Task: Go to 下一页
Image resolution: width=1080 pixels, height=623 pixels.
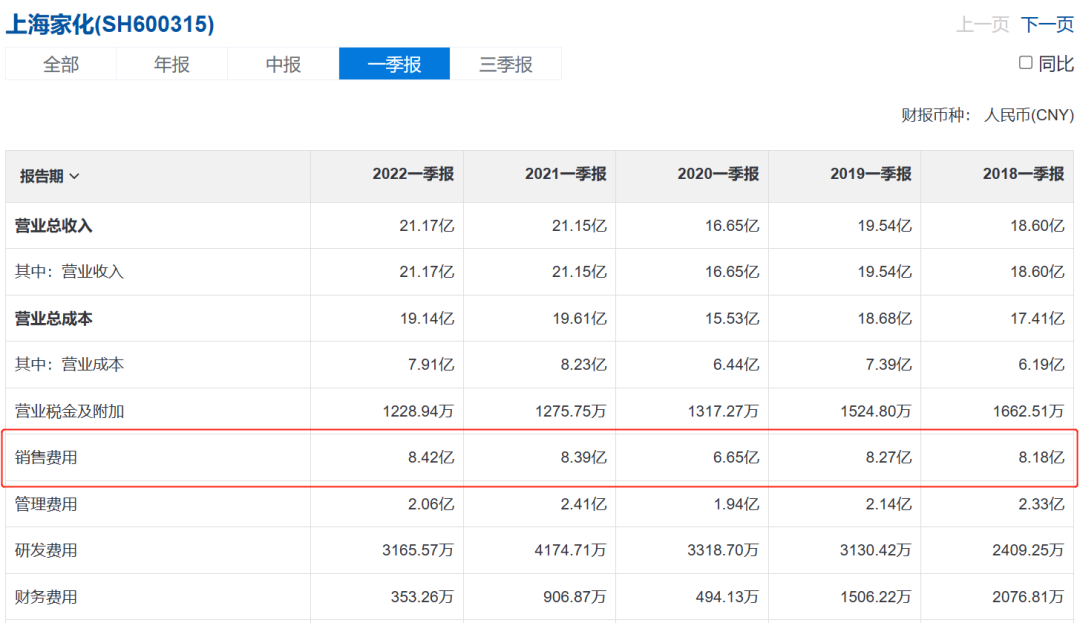Action: click(1047, 25)
